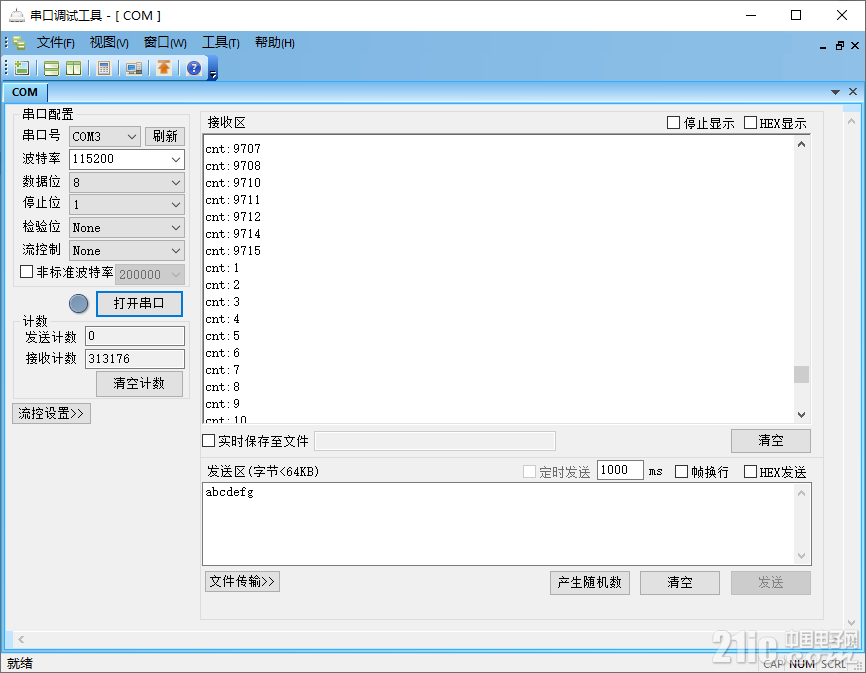Open the 200000 non-standard baud dropdown
Image resolution: width=866 pixels, height=673 pixels.
click(x=150, y=274)
